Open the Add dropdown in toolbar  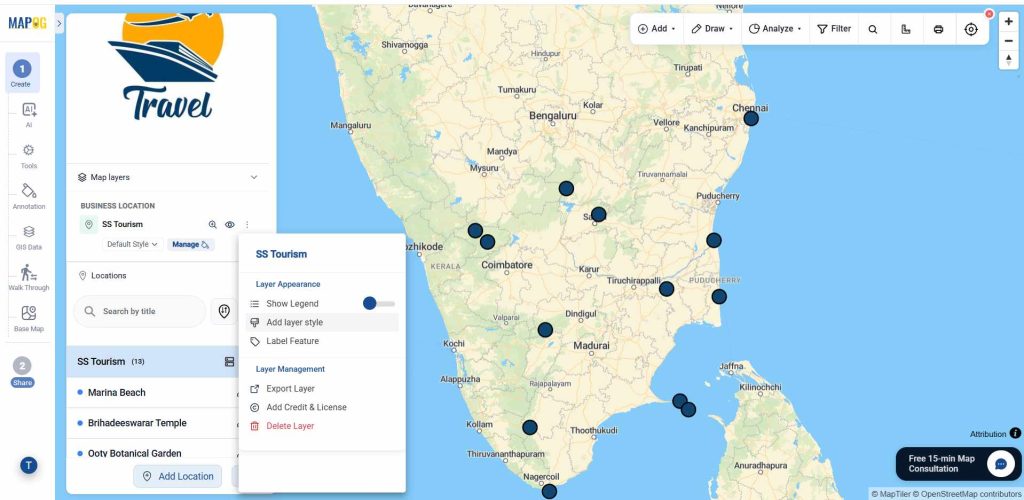click(x=656, y=29)
